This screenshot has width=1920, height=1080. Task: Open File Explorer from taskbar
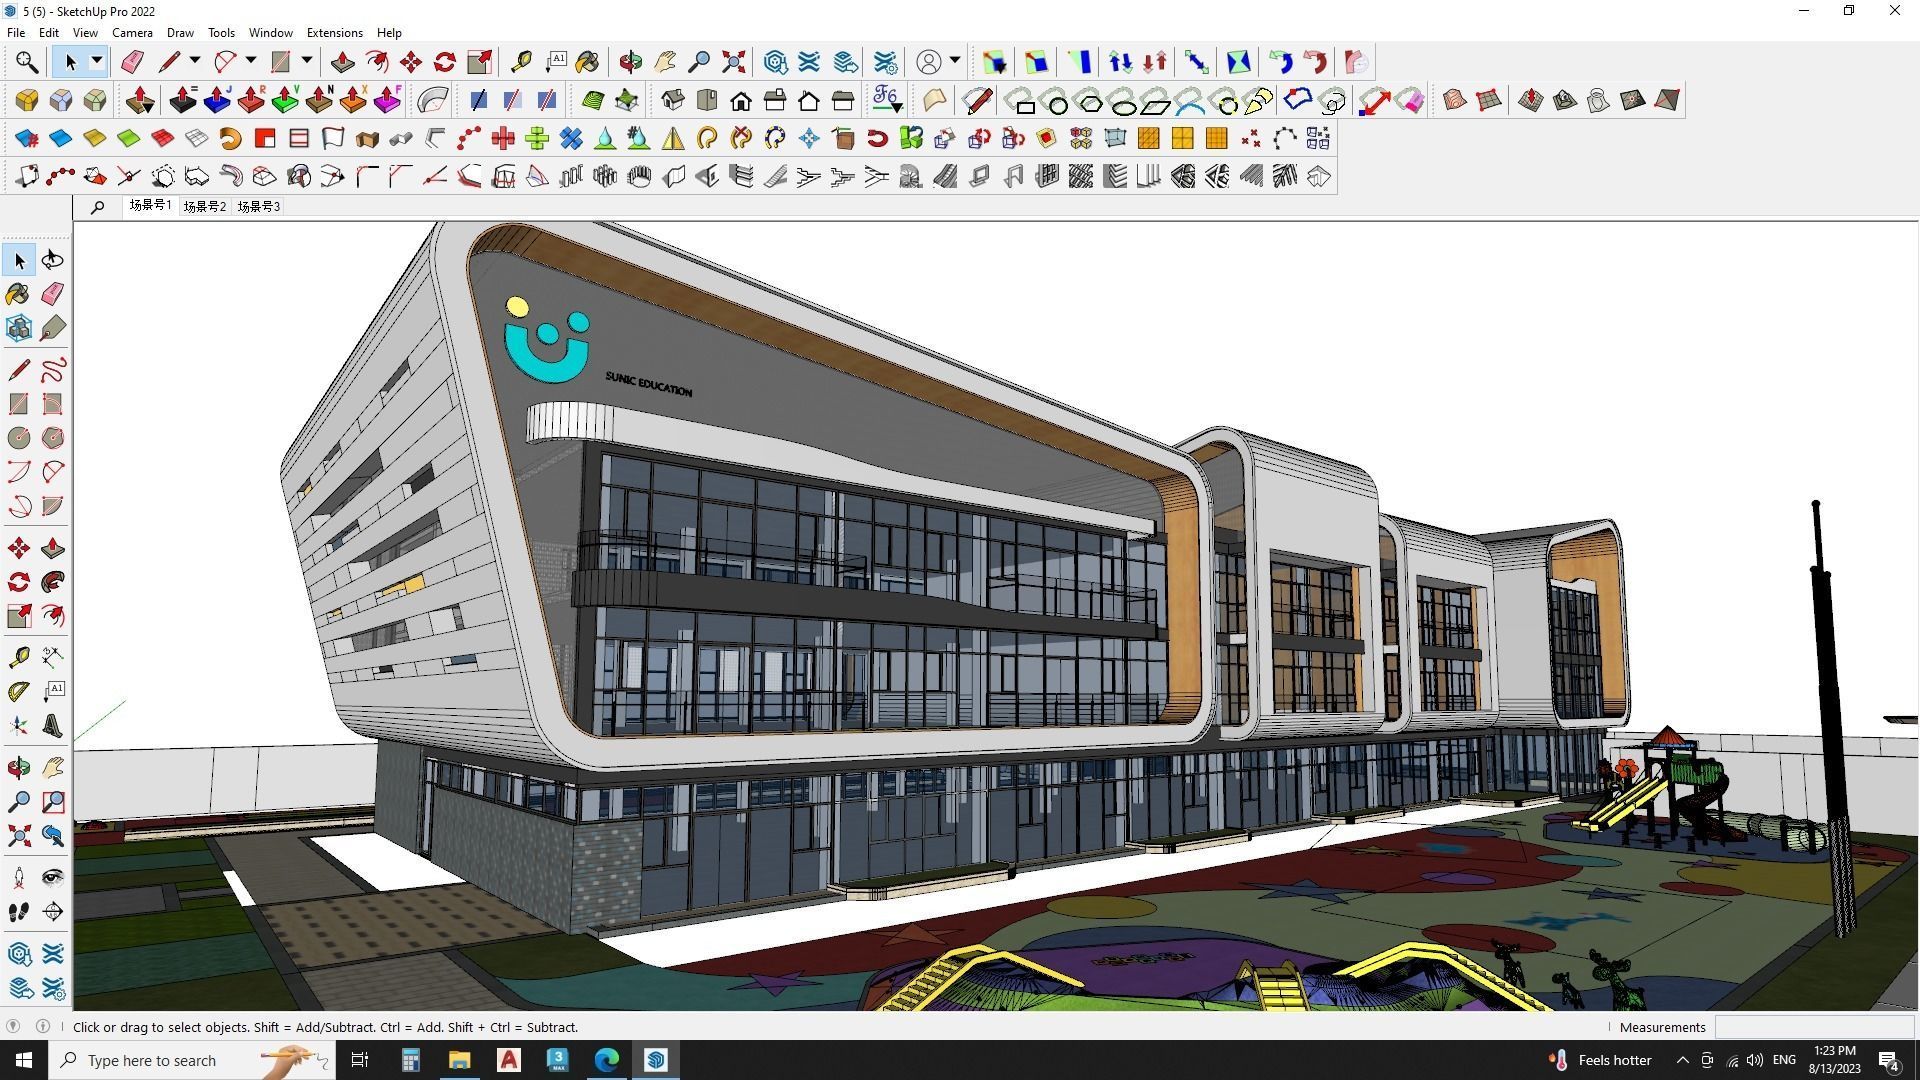(x=459, y=1060)
